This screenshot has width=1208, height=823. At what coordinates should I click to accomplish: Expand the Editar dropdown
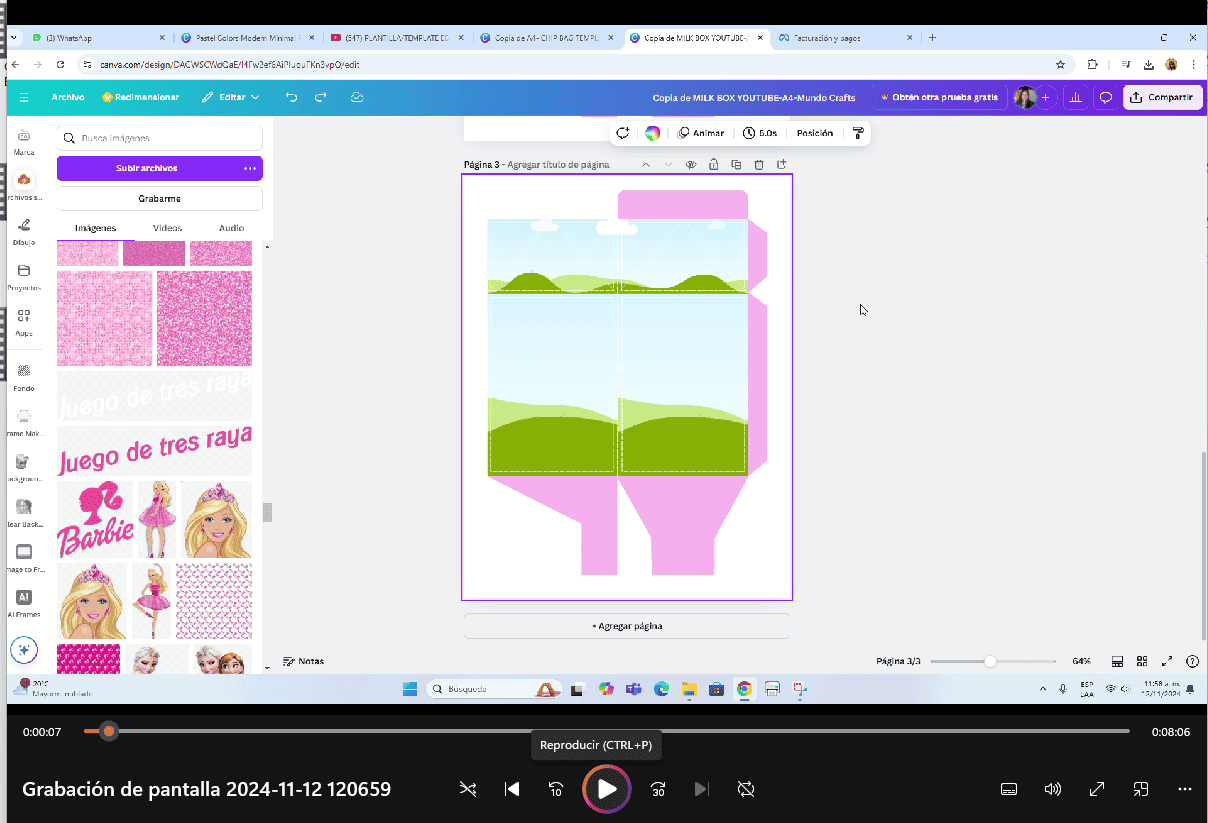[x=230, y=97]
